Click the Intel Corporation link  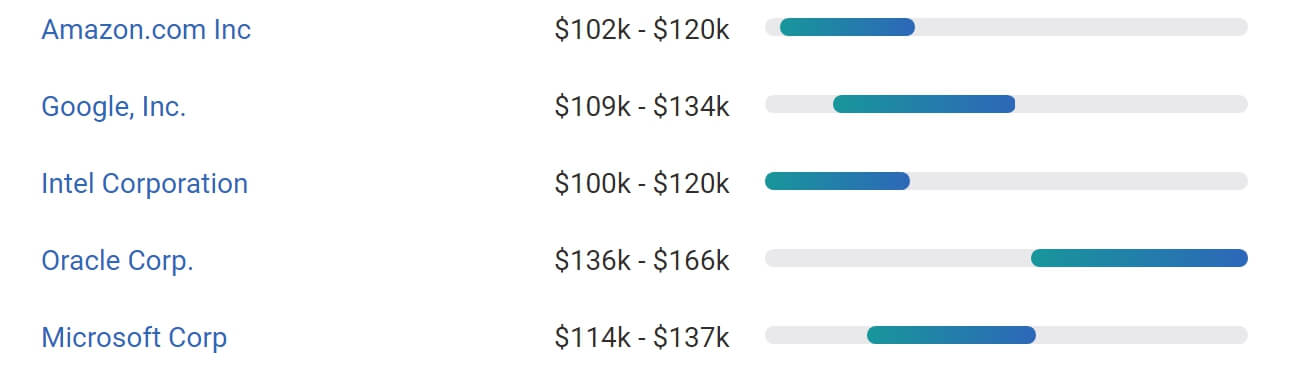coord(144,184)
